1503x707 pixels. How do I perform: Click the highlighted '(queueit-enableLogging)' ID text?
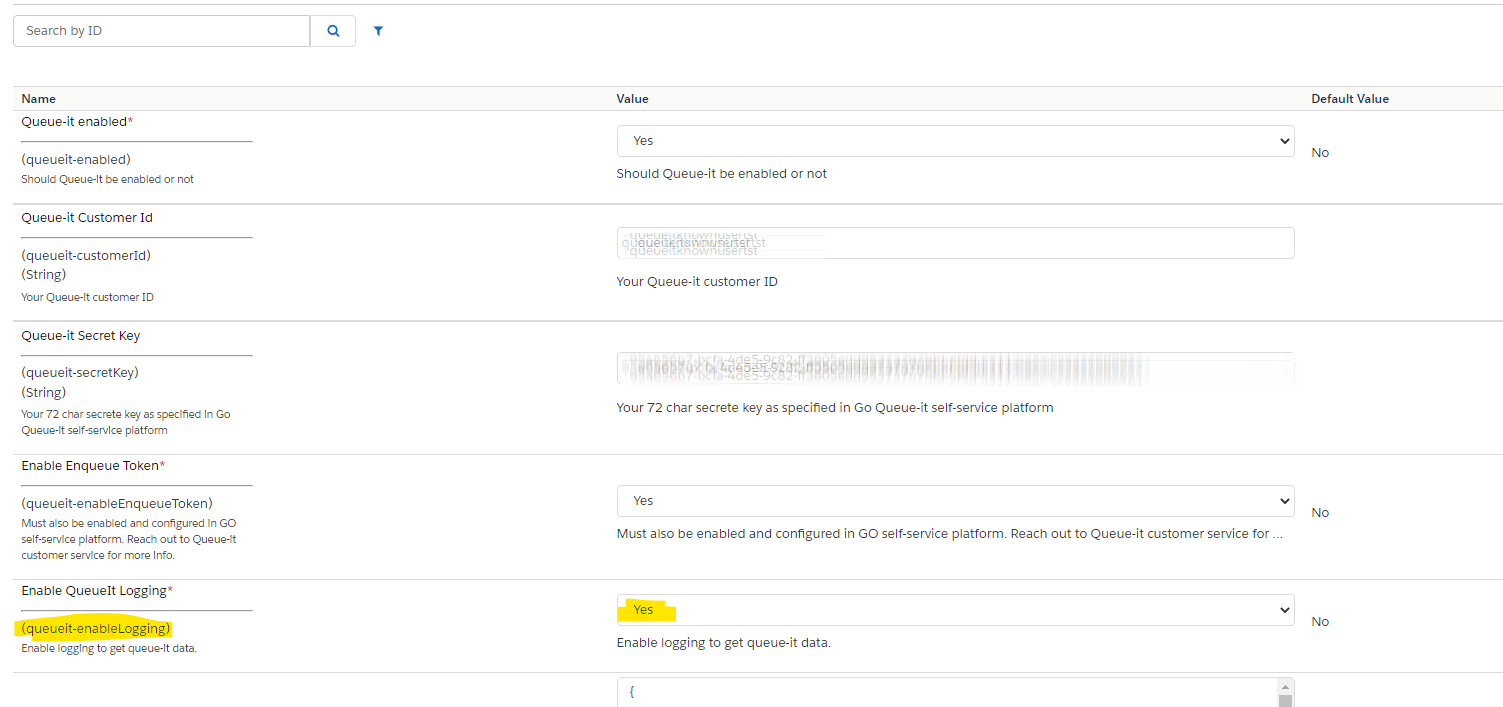[x=96, y=629]
